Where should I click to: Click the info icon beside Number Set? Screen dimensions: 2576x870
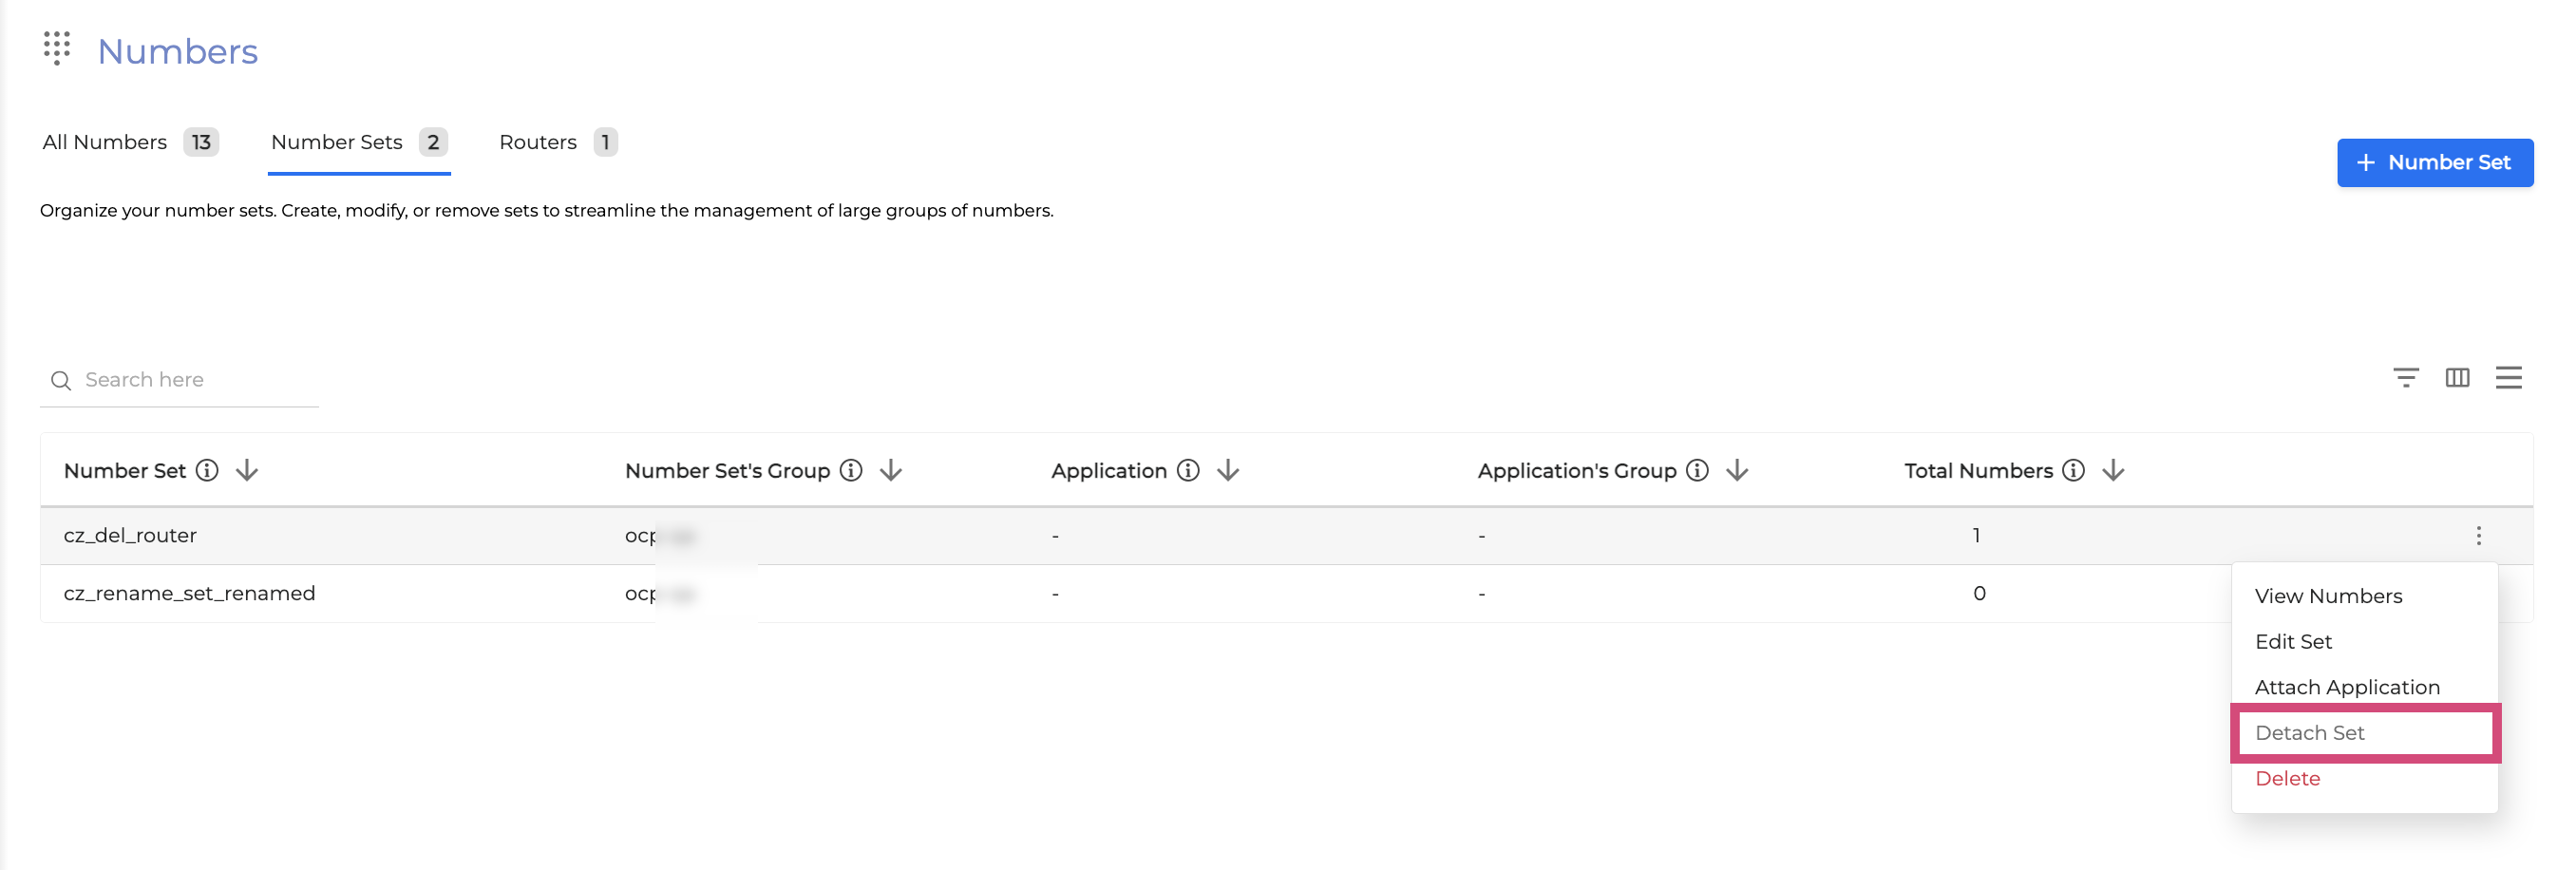207,471
